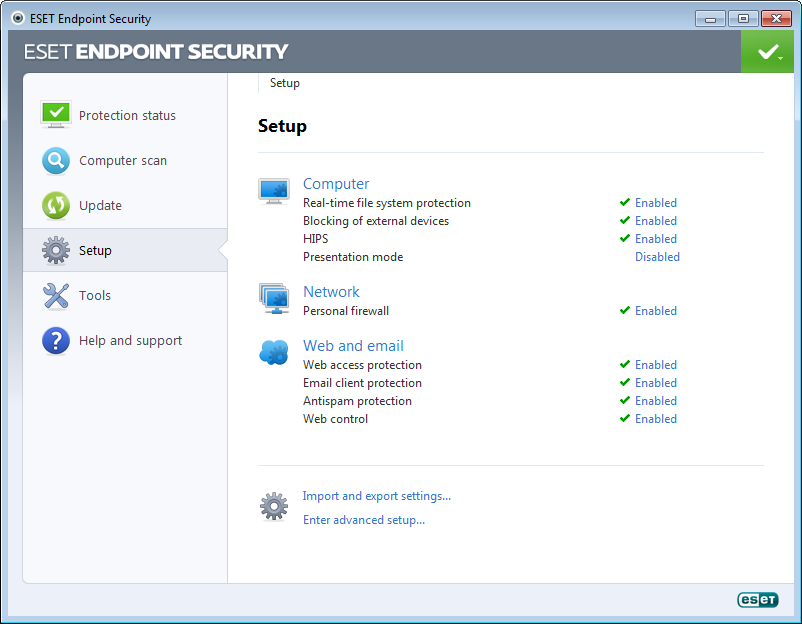
Task: Open Import and export settings link
Action: pyautogui.click(x=376, y=496)
